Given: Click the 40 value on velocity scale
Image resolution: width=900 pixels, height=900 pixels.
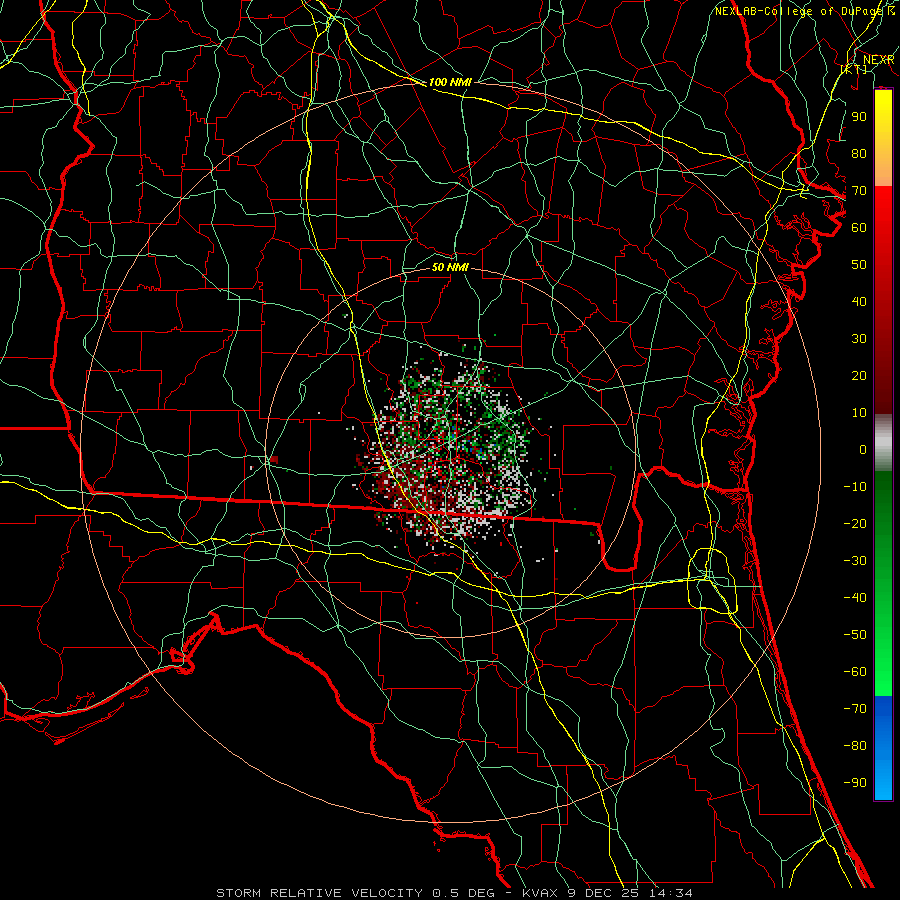Looking at the screenshot, I should (x=859, y=301).
